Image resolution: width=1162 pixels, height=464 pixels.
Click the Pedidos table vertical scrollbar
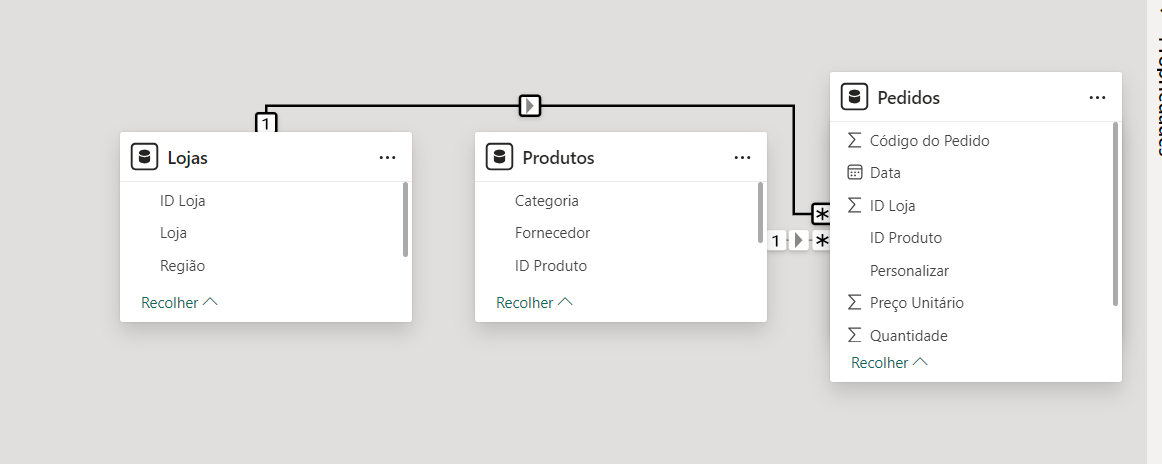click(1115, 213)
